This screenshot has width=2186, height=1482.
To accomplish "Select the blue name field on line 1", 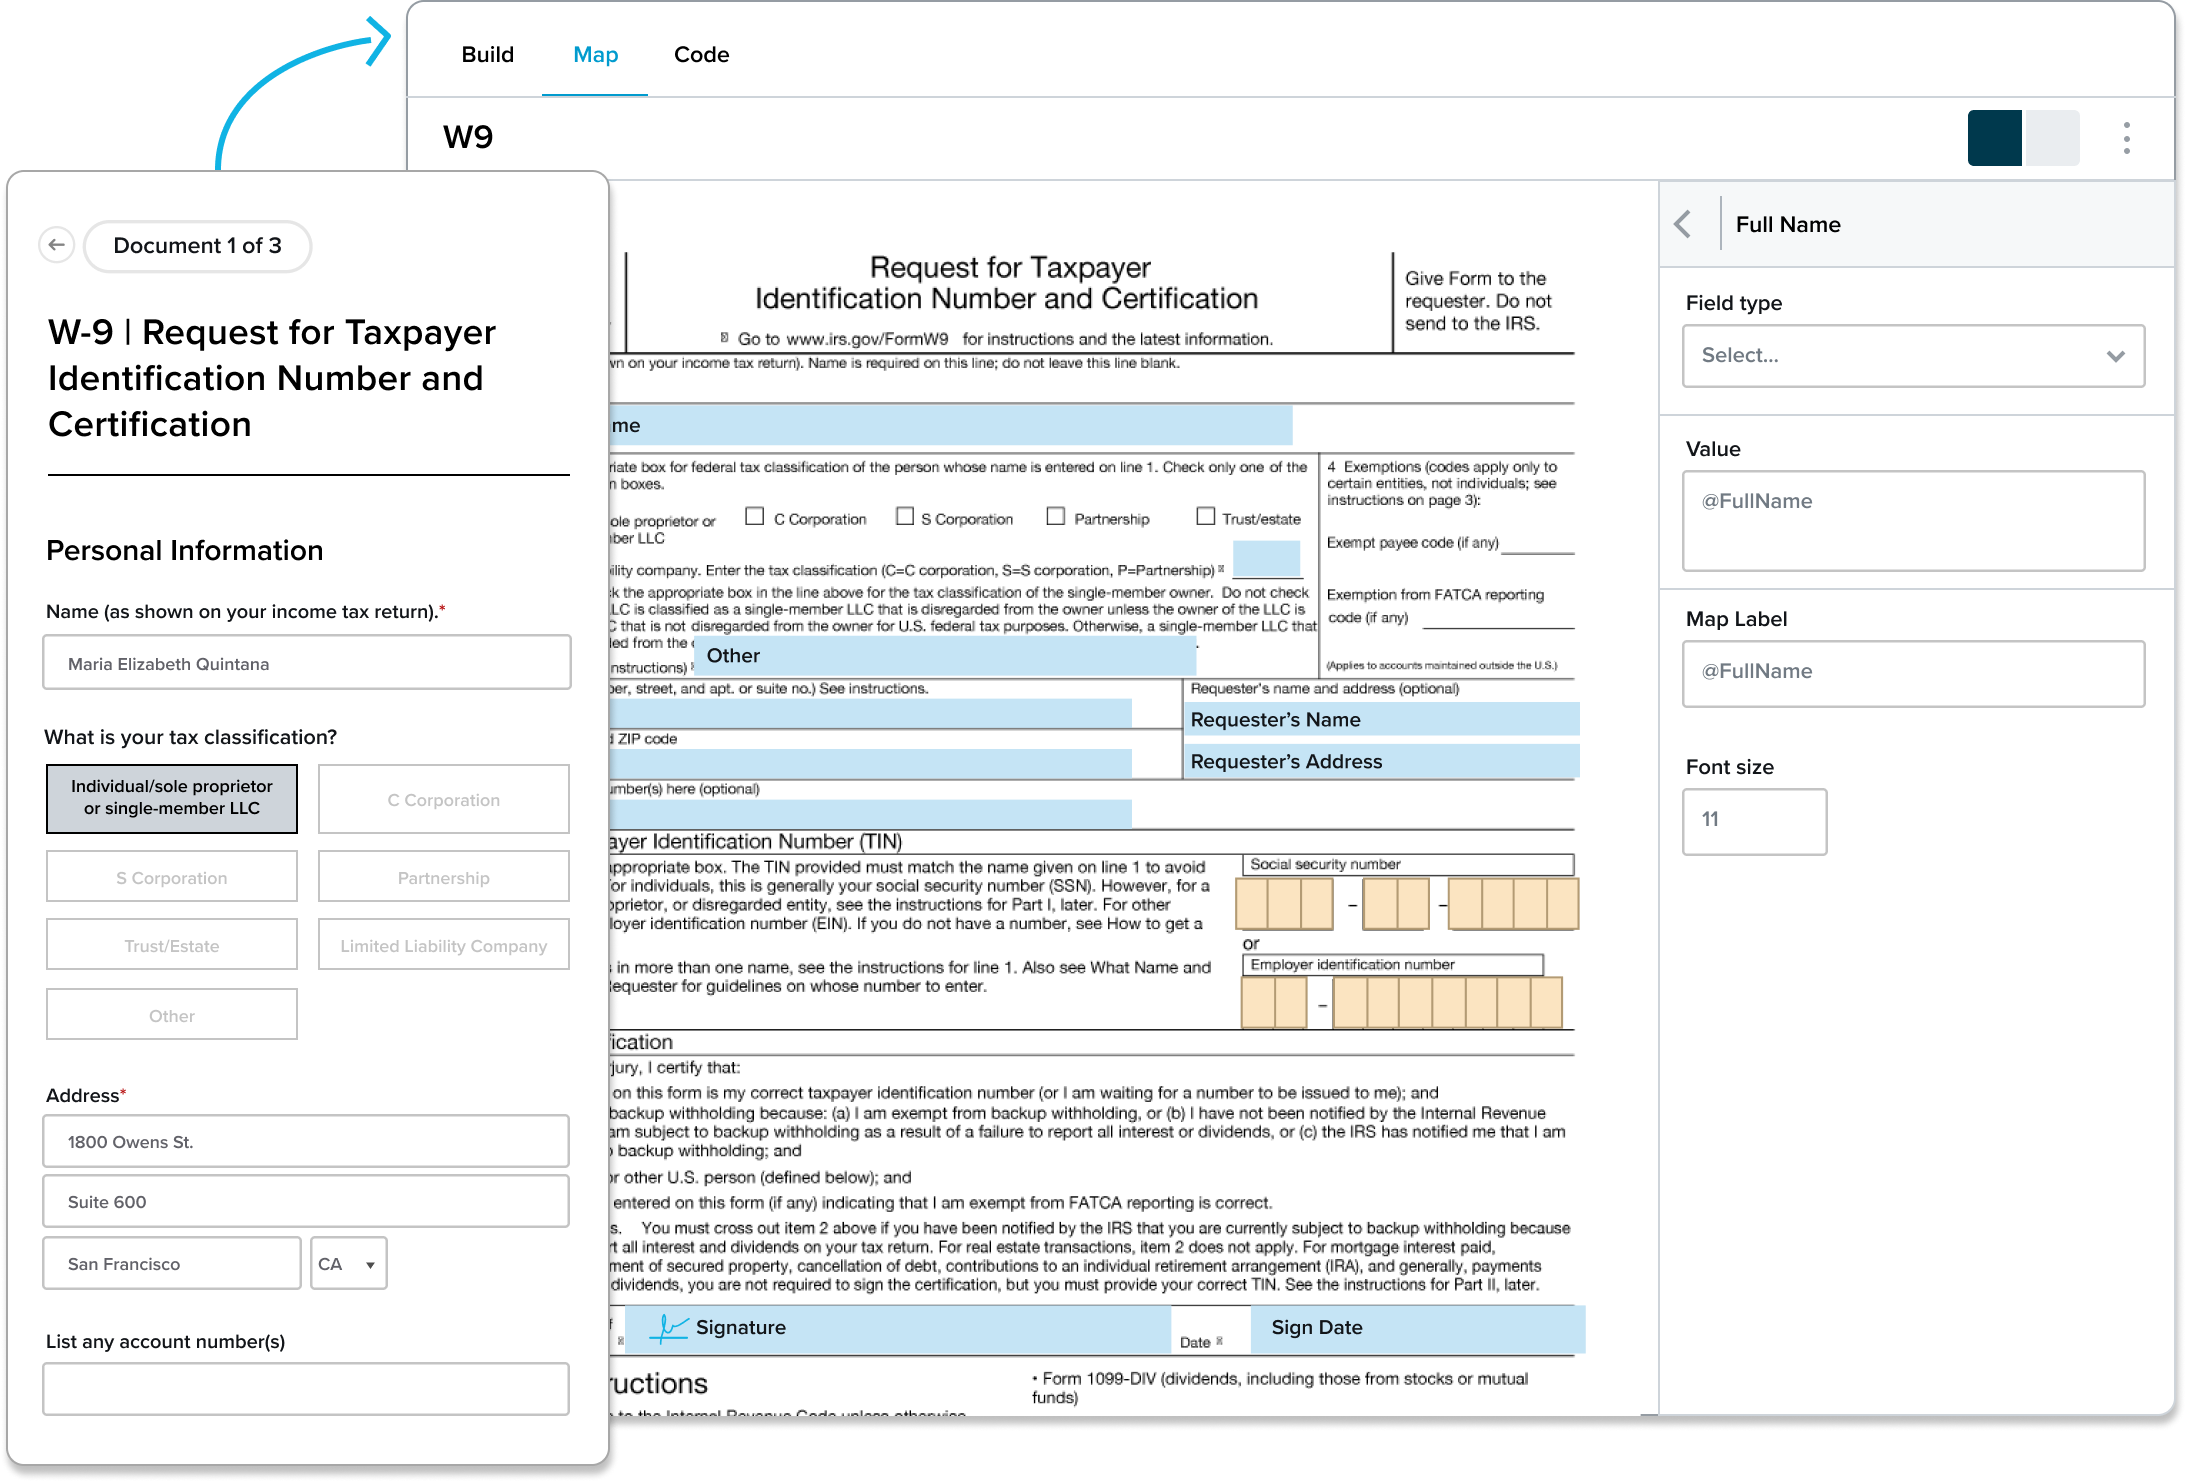I will (950, 425).
